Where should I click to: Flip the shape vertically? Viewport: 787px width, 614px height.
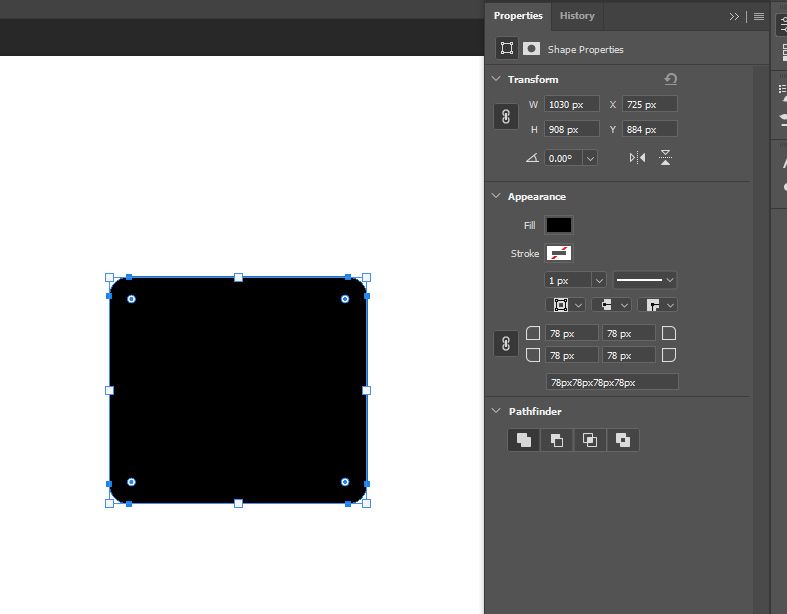point(665,158)
